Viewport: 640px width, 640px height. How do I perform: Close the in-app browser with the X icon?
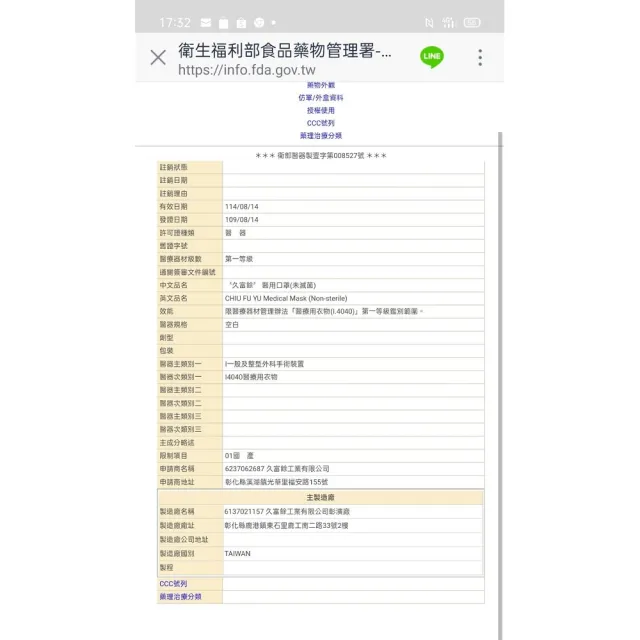(x=158, y=57)
